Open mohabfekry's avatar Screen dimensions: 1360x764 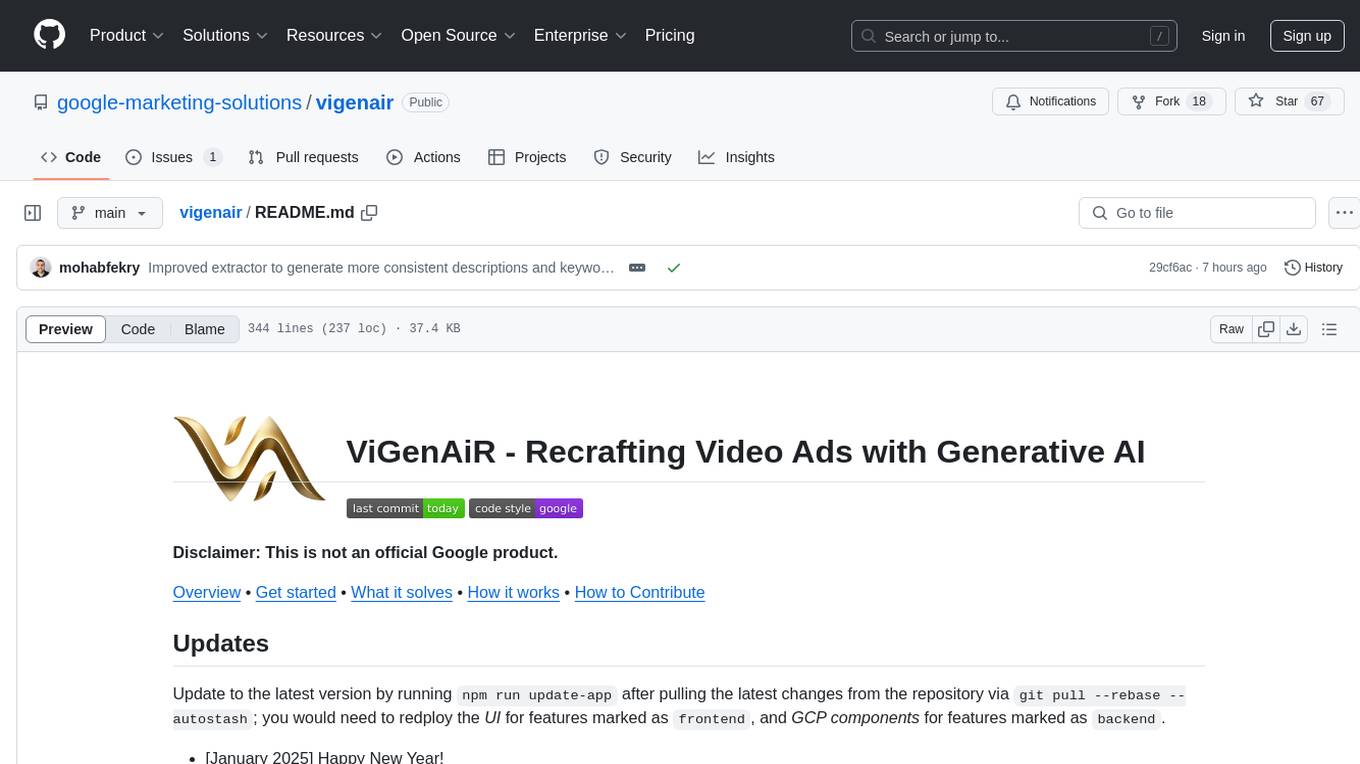[41, 267]
